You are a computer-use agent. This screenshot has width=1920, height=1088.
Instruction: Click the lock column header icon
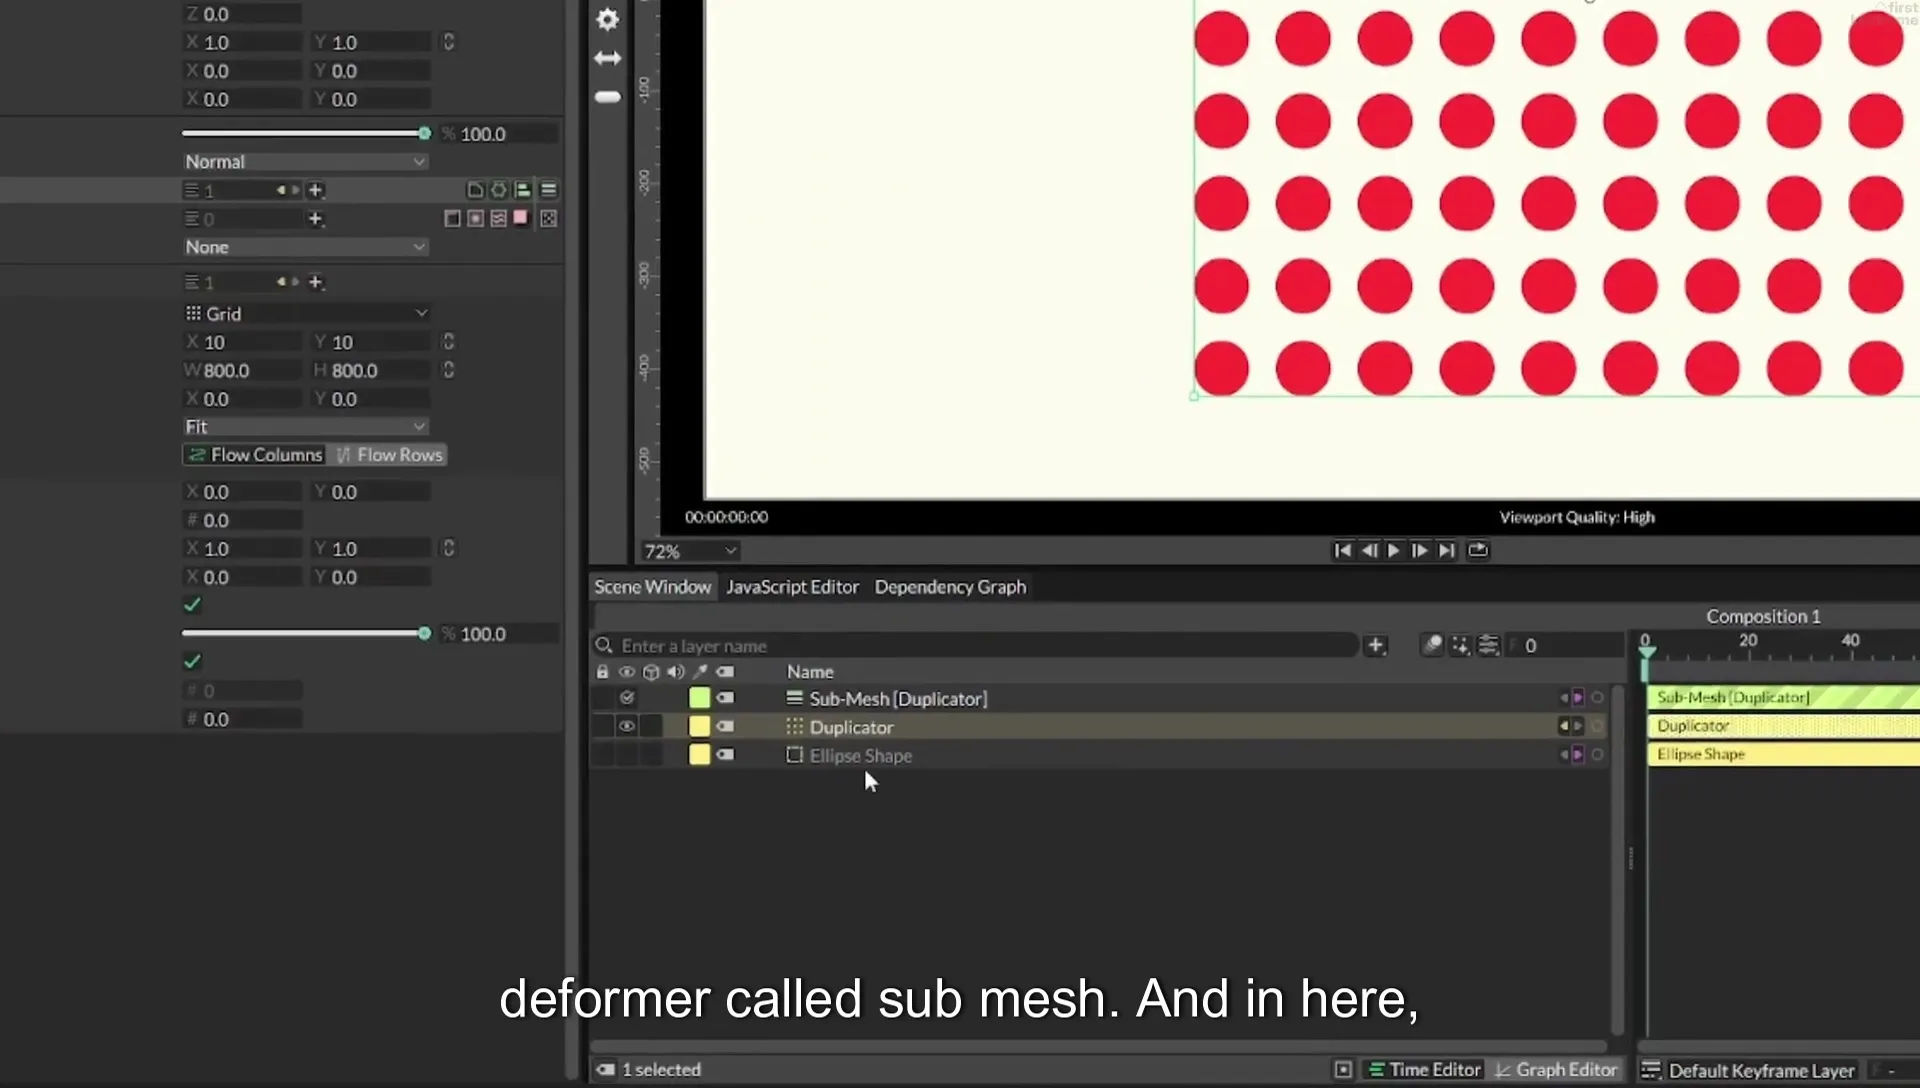(x=602, y=672)
